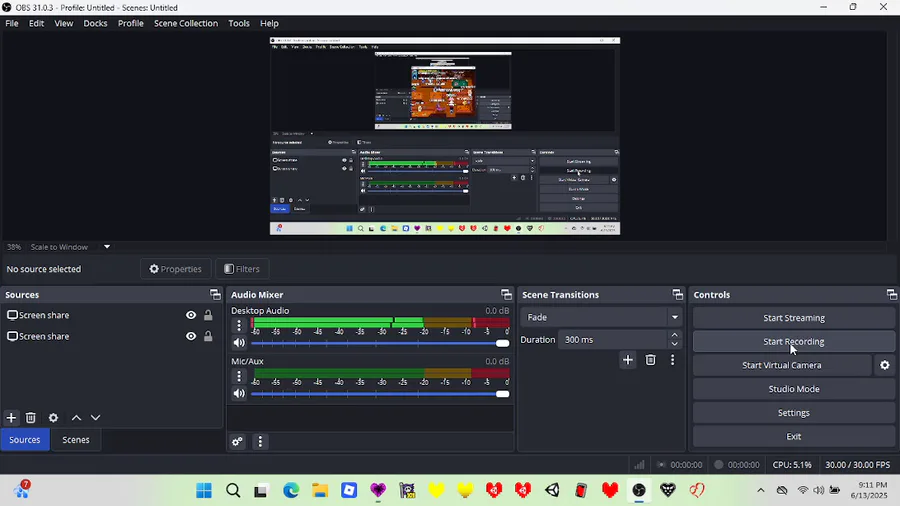Open the Tools menu

239,24
